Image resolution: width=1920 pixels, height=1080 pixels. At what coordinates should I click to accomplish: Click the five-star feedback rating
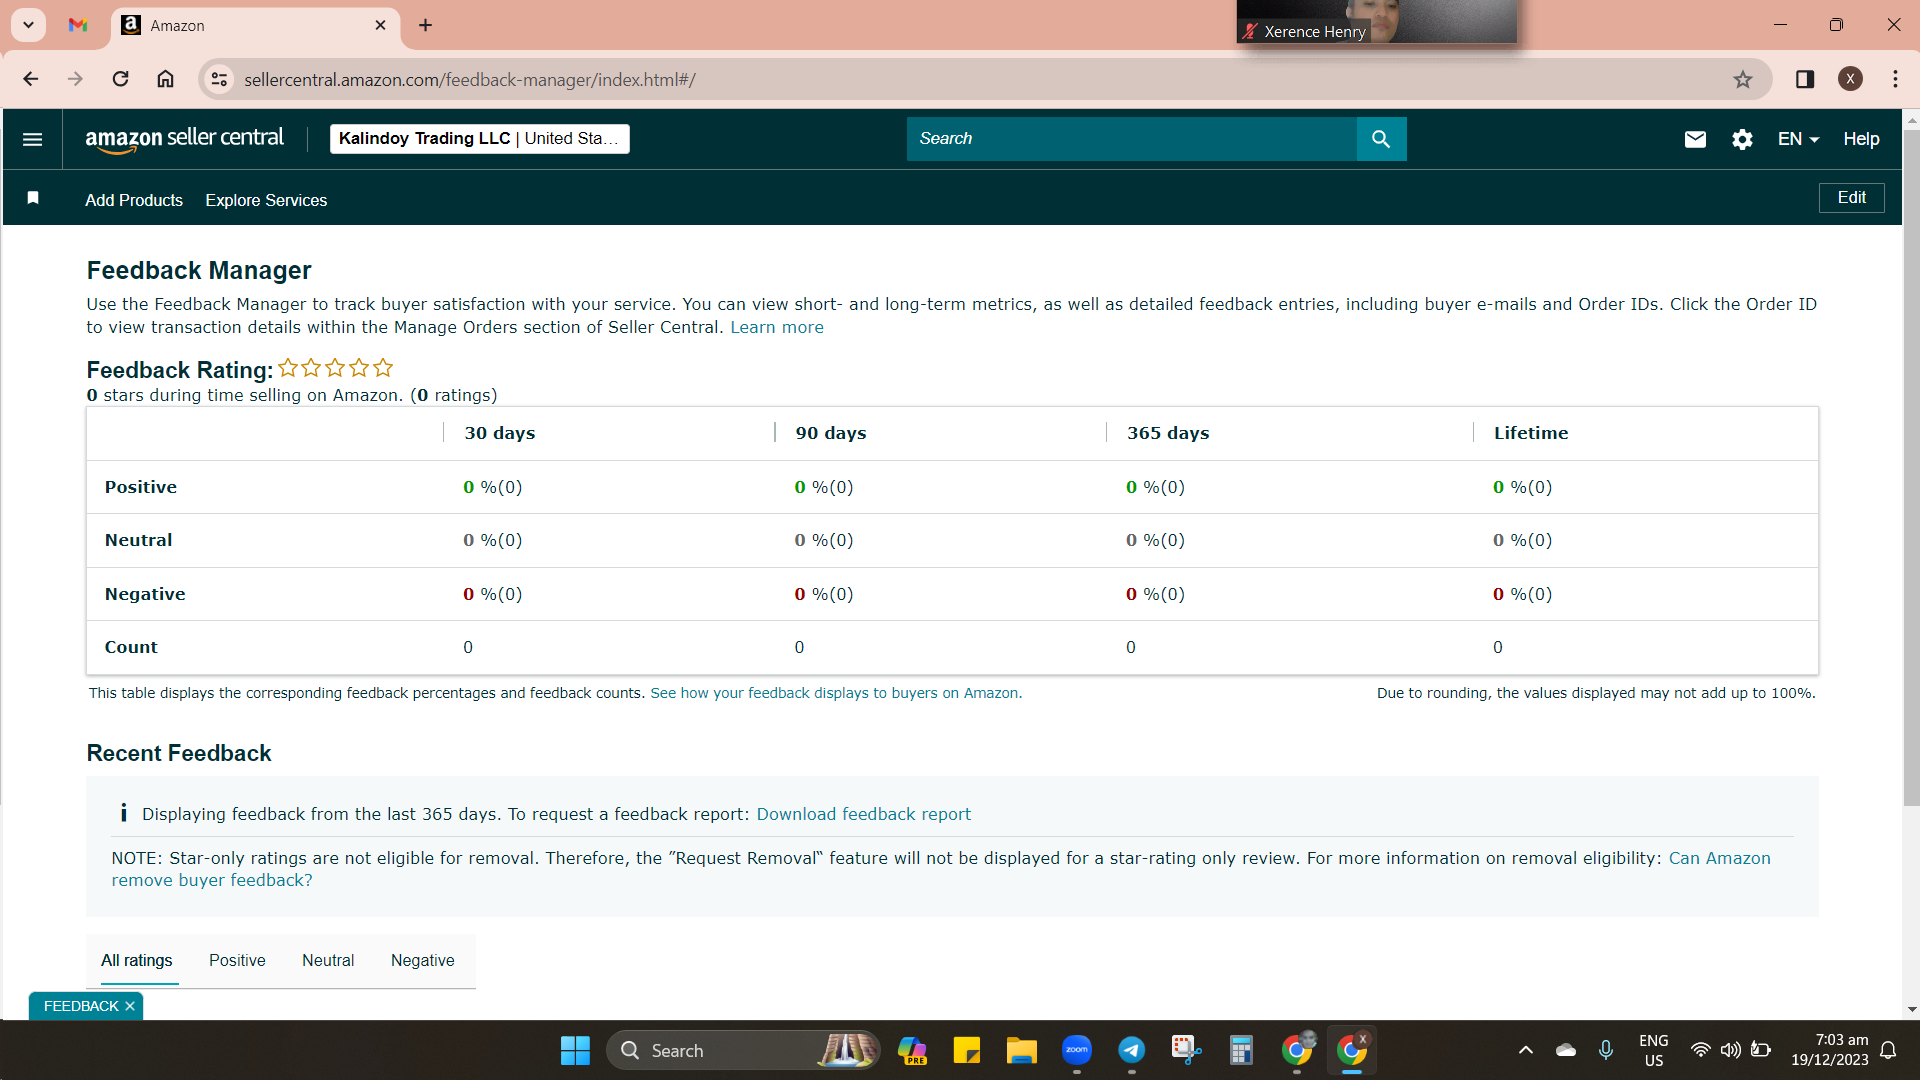click(335, 368)
